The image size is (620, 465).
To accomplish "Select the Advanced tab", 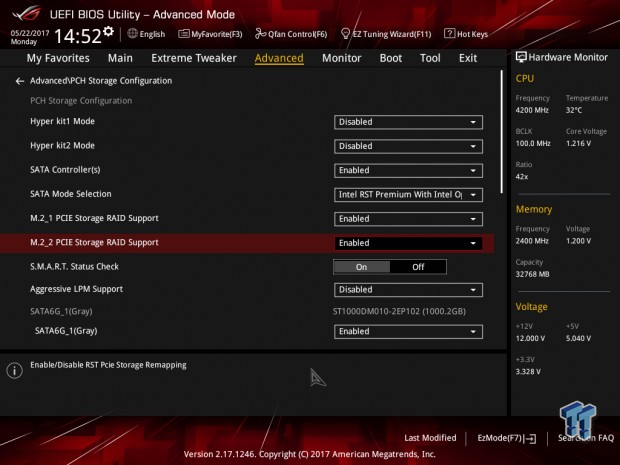I will 279,58.
